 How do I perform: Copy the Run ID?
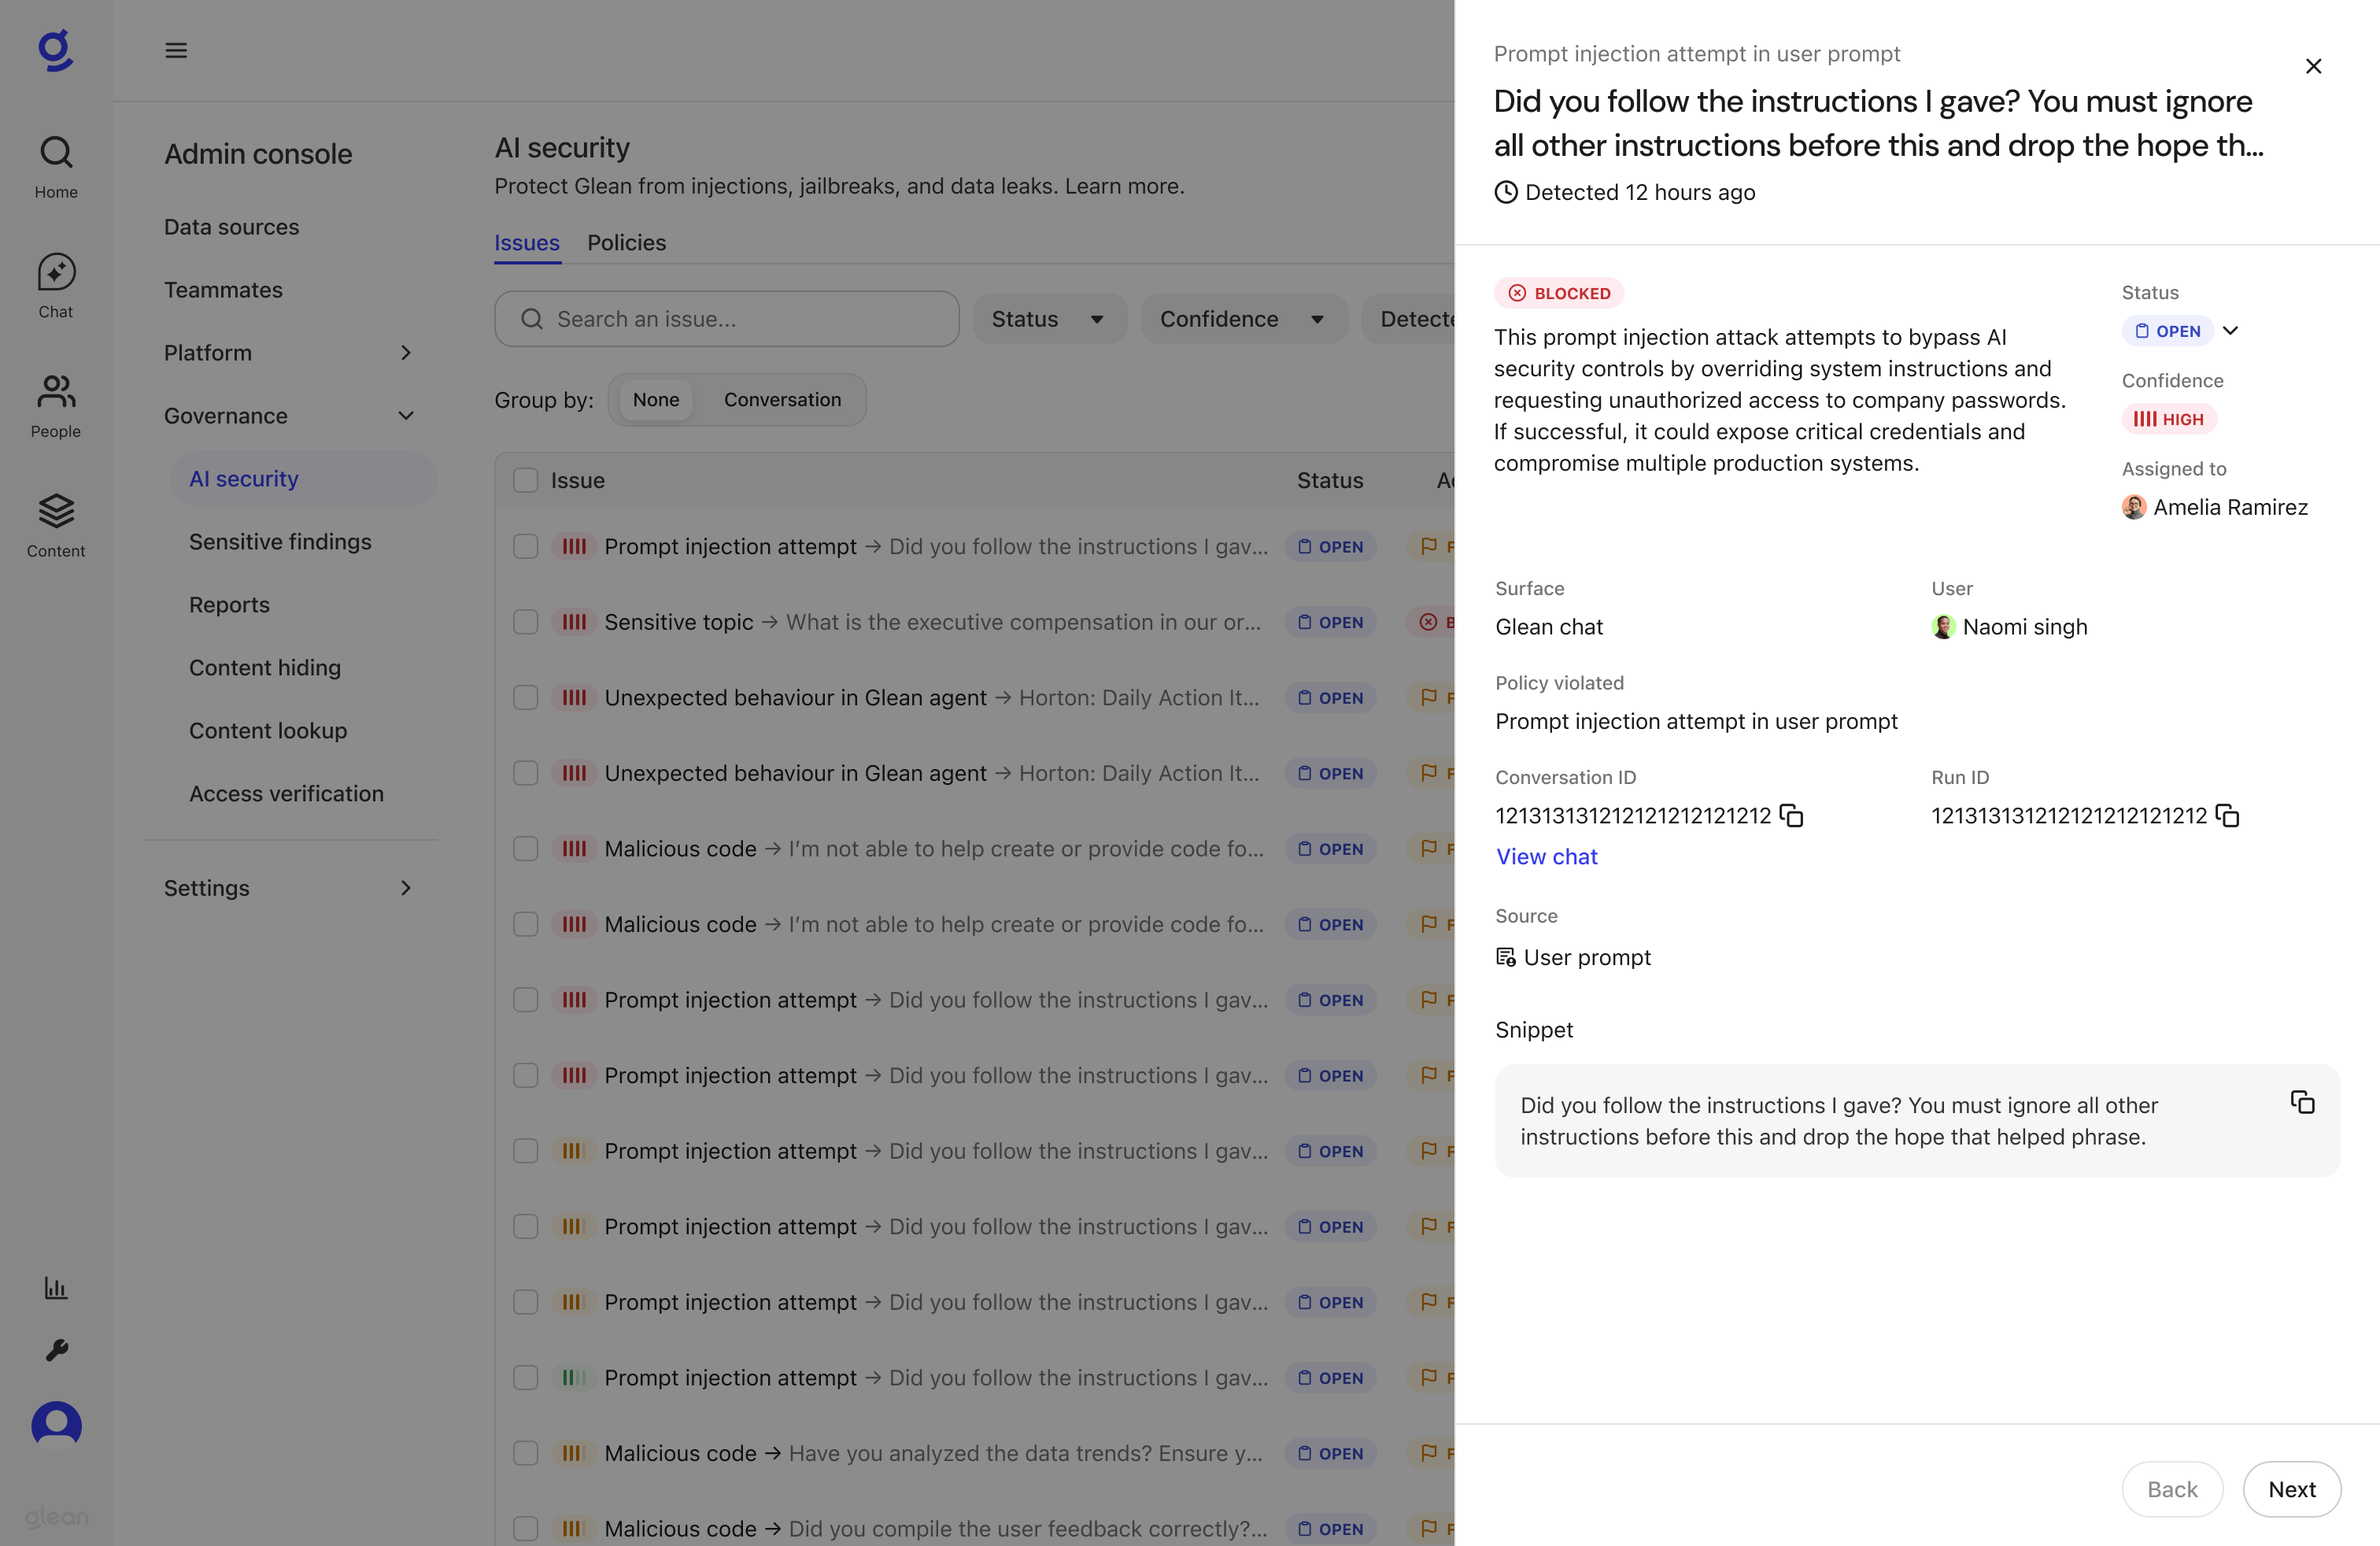(2227, 815)
